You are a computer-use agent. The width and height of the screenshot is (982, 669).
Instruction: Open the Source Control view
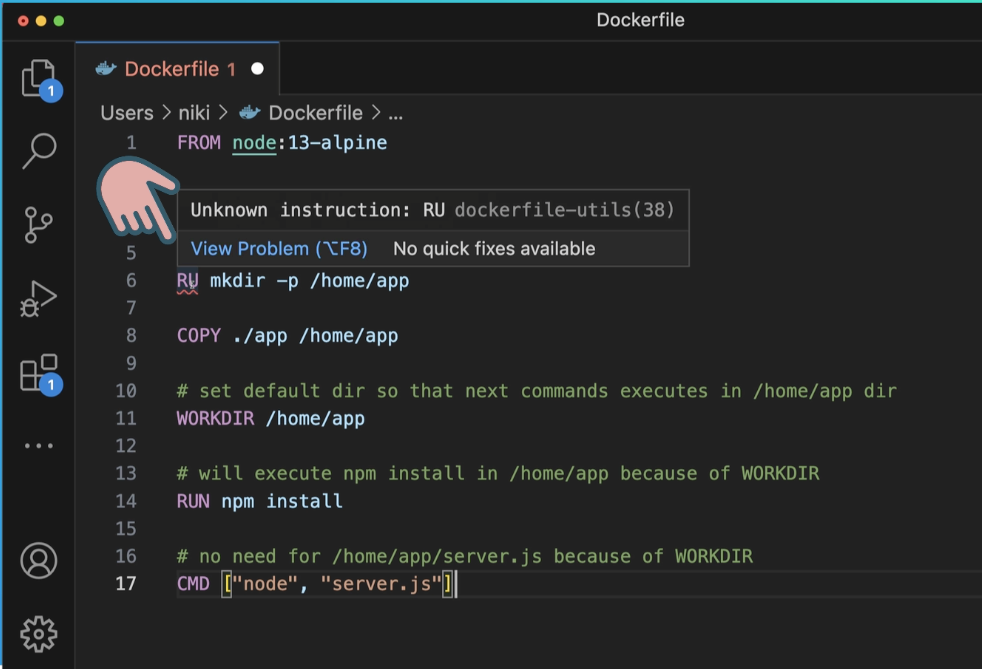(39, 225)
